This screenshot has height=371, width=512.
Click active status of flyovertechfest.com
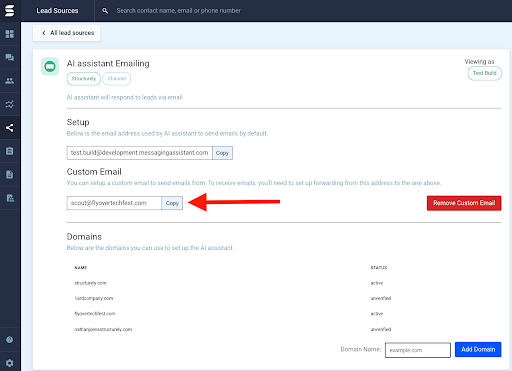(x=377, y=314)
